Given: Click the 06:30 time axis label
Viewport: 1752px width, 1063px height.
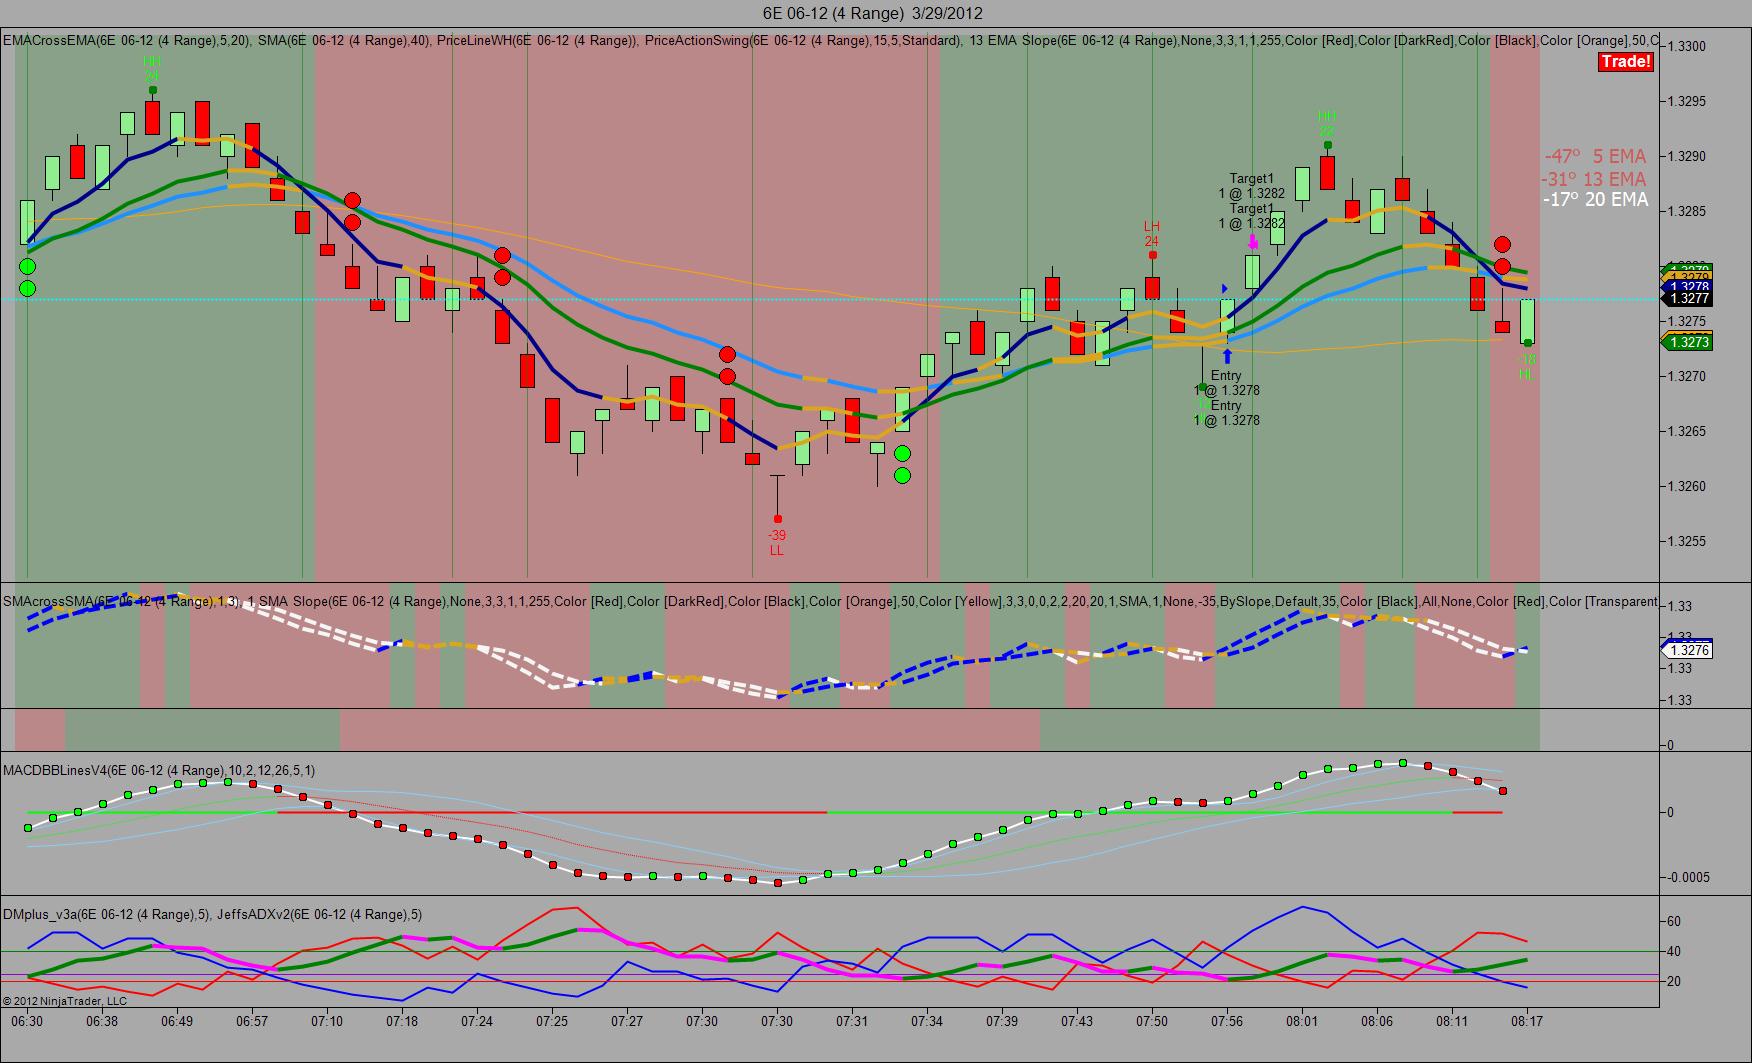Looking at the screenshot, I should 27,1021.
